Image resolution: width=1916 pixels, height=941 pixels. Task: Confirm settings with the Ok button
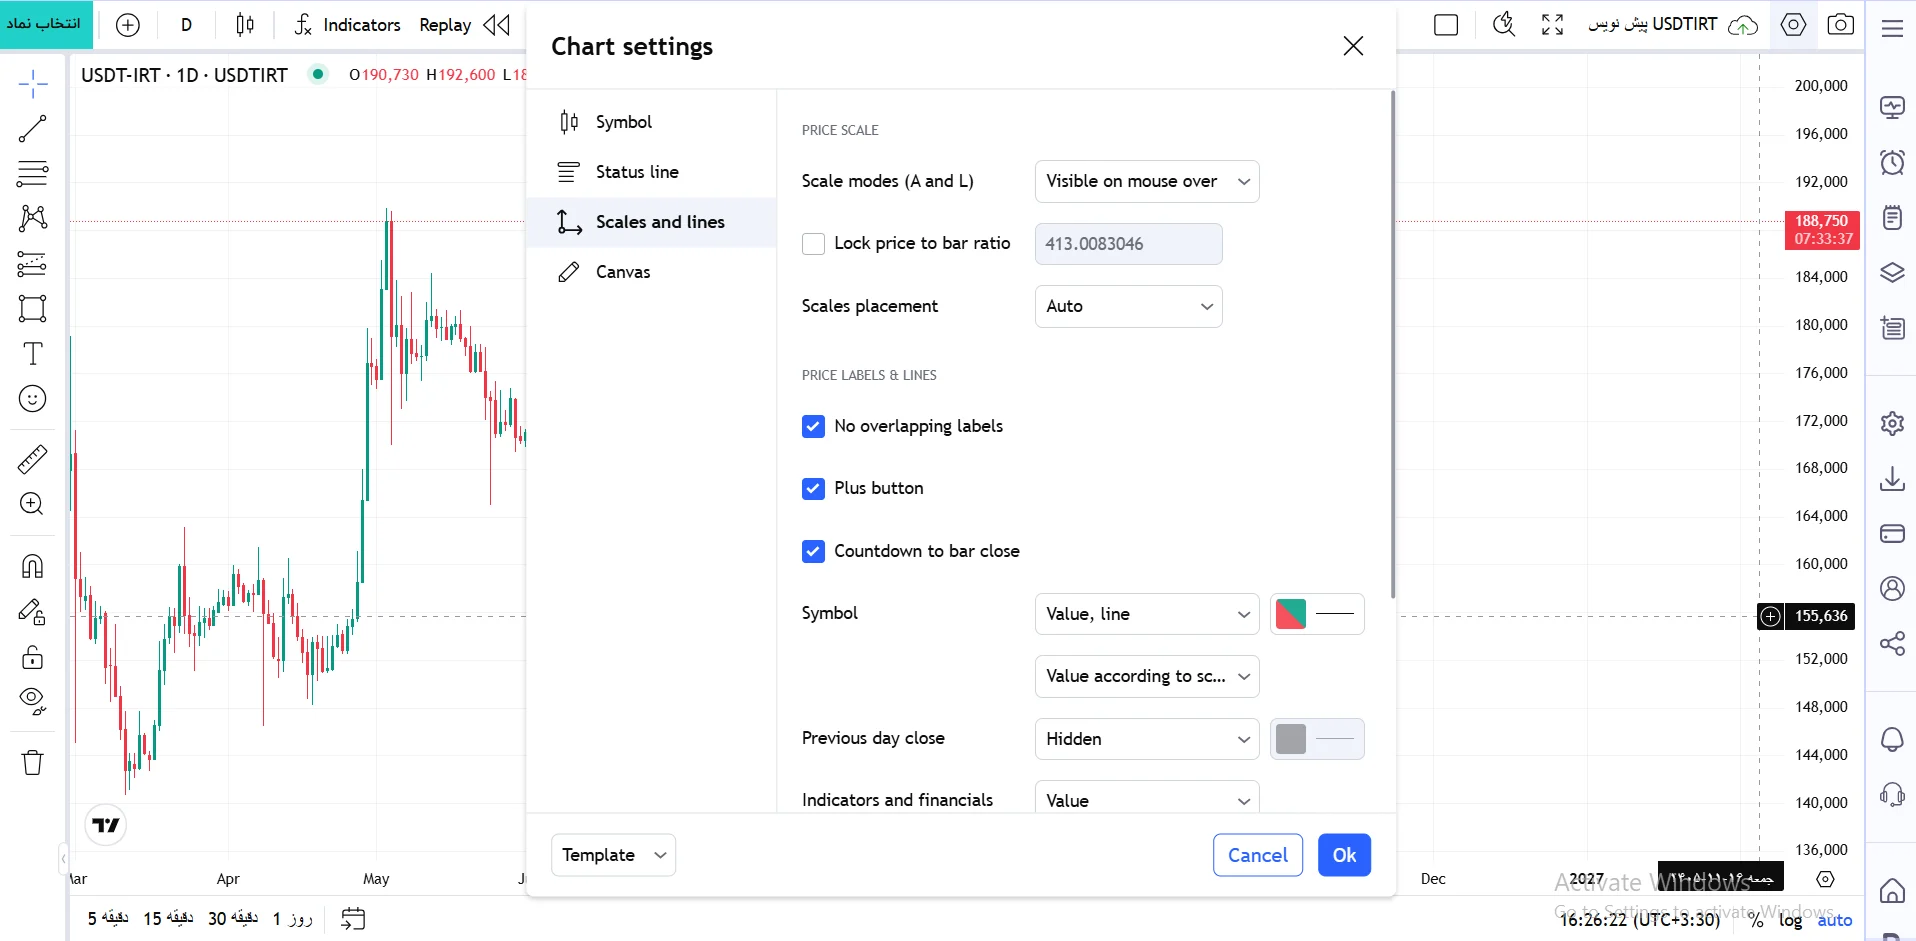click(x=1344, y=855)
